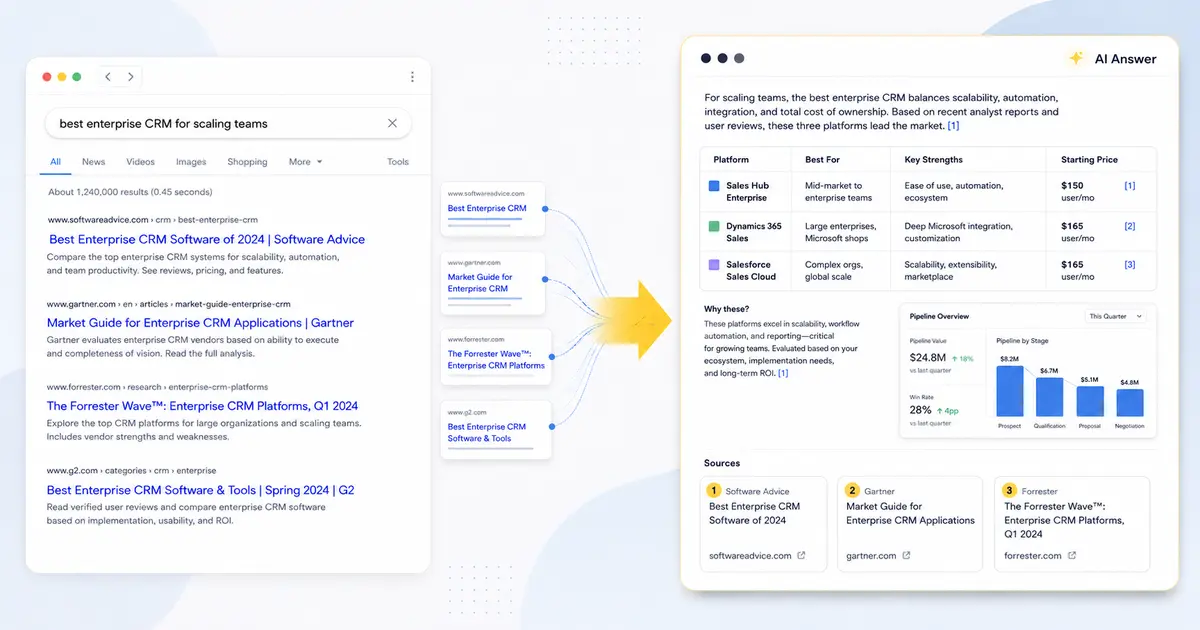Click the Dynamics 365 Sales platform name
1200x630 pixels.
coord(754,232)
